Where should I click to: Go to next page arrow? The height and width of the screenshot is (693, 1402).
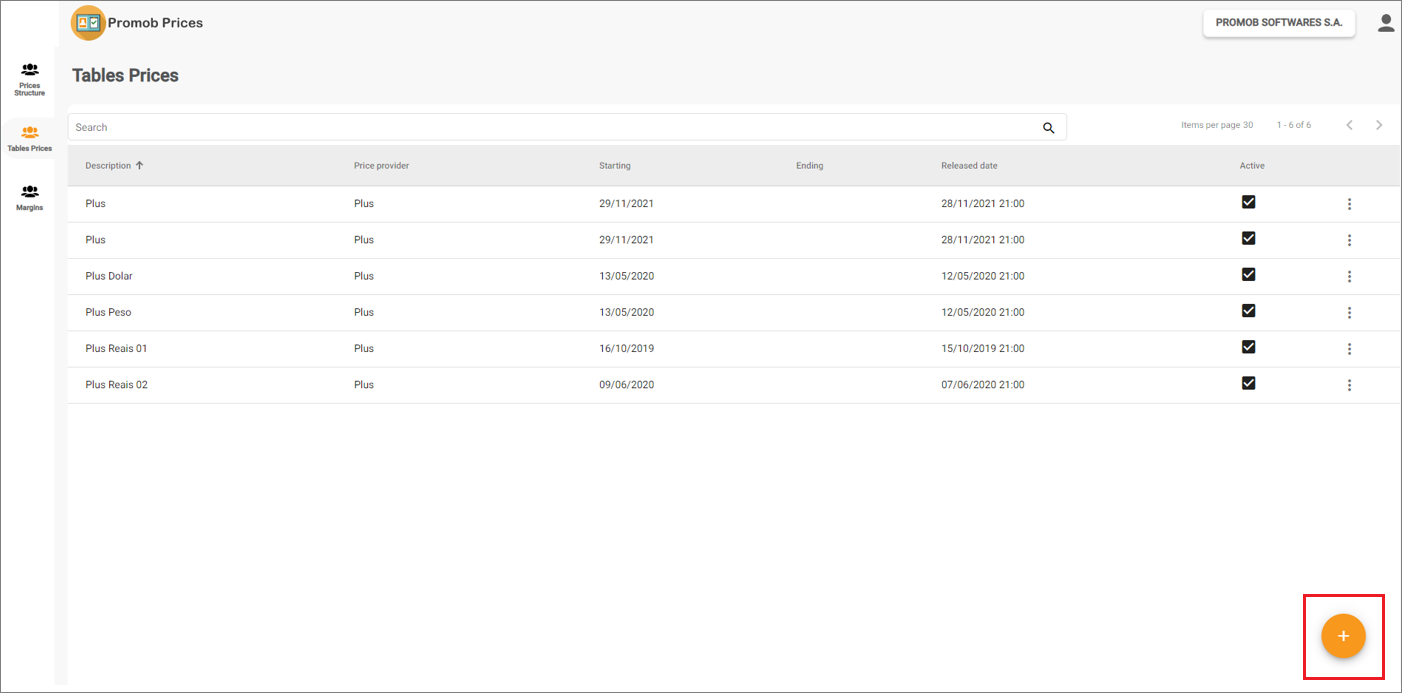[1379, 125]
